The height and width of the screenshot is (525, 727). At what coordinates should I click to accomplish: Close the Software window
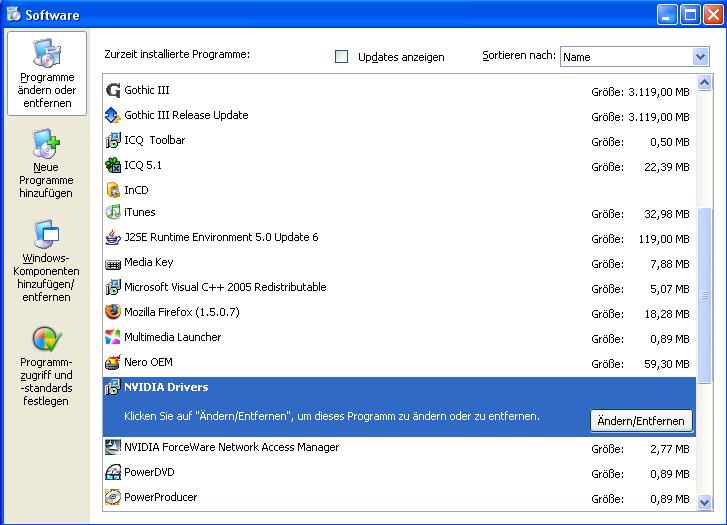714,15
